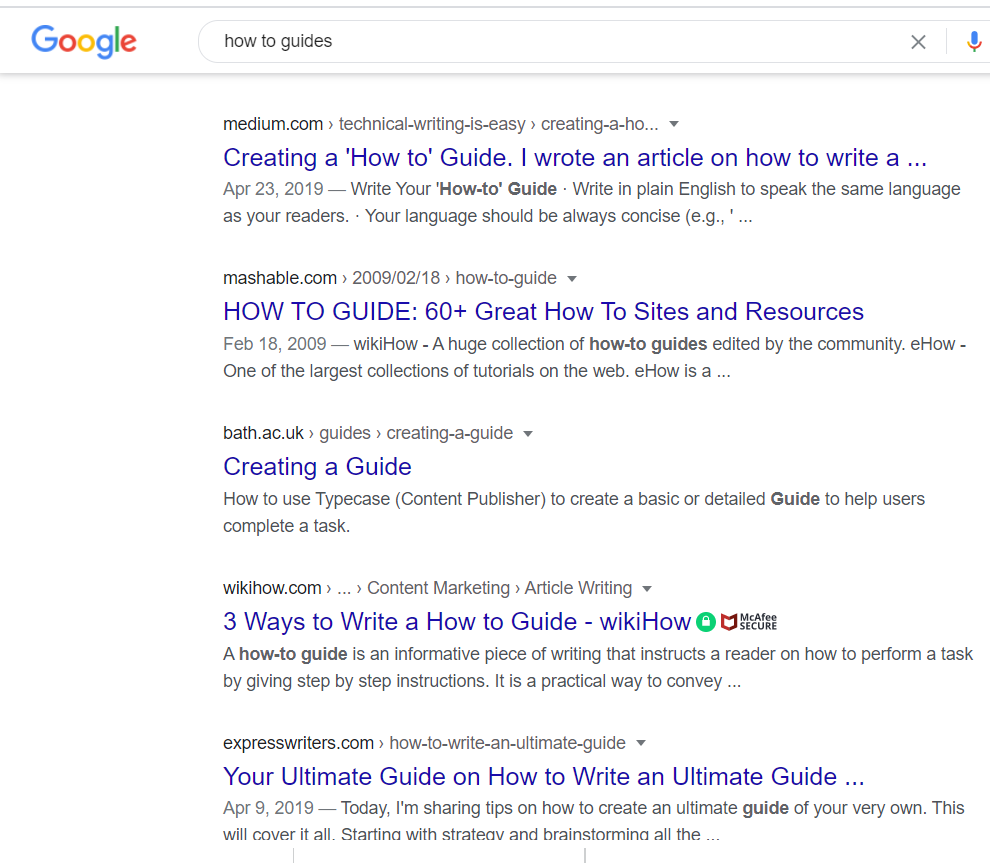The width and height of the screenshot is (990, 863).
Task: Clear the search query with the X icon
Action: (x=918, y=42)
